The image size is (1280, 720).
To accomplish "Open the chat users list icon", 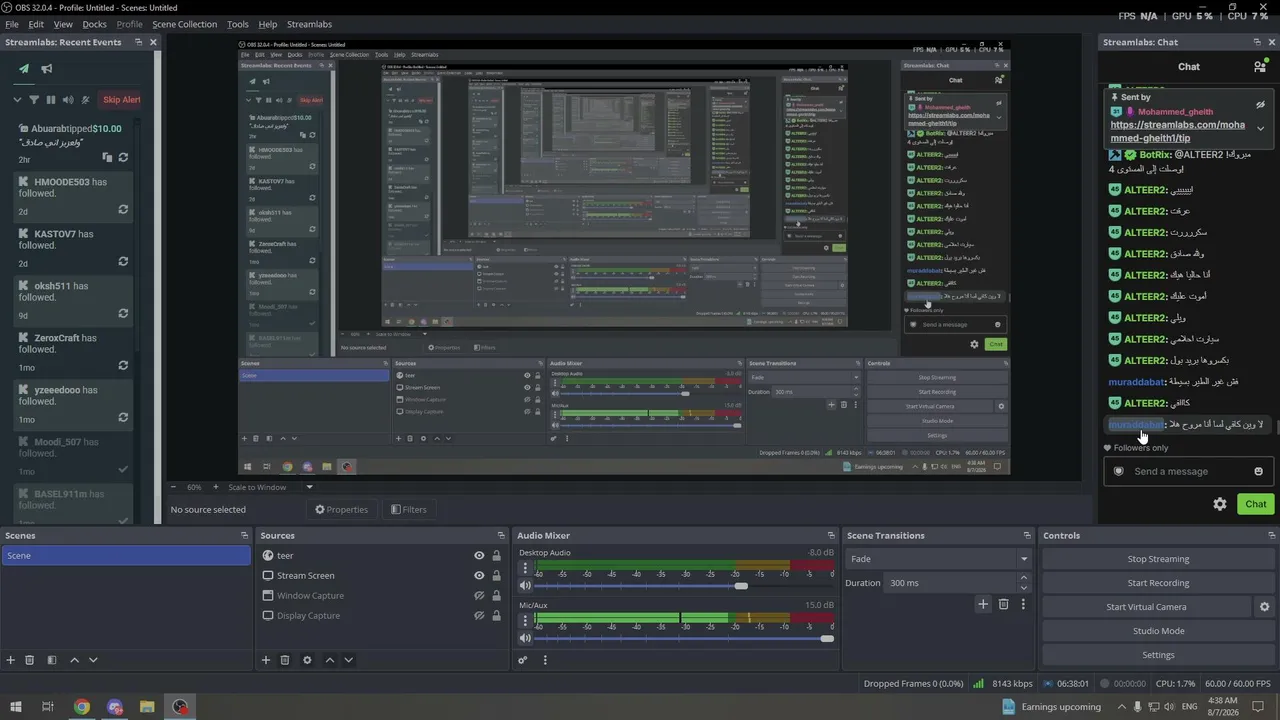I will pyautogui.click(x=1260, y=67).
